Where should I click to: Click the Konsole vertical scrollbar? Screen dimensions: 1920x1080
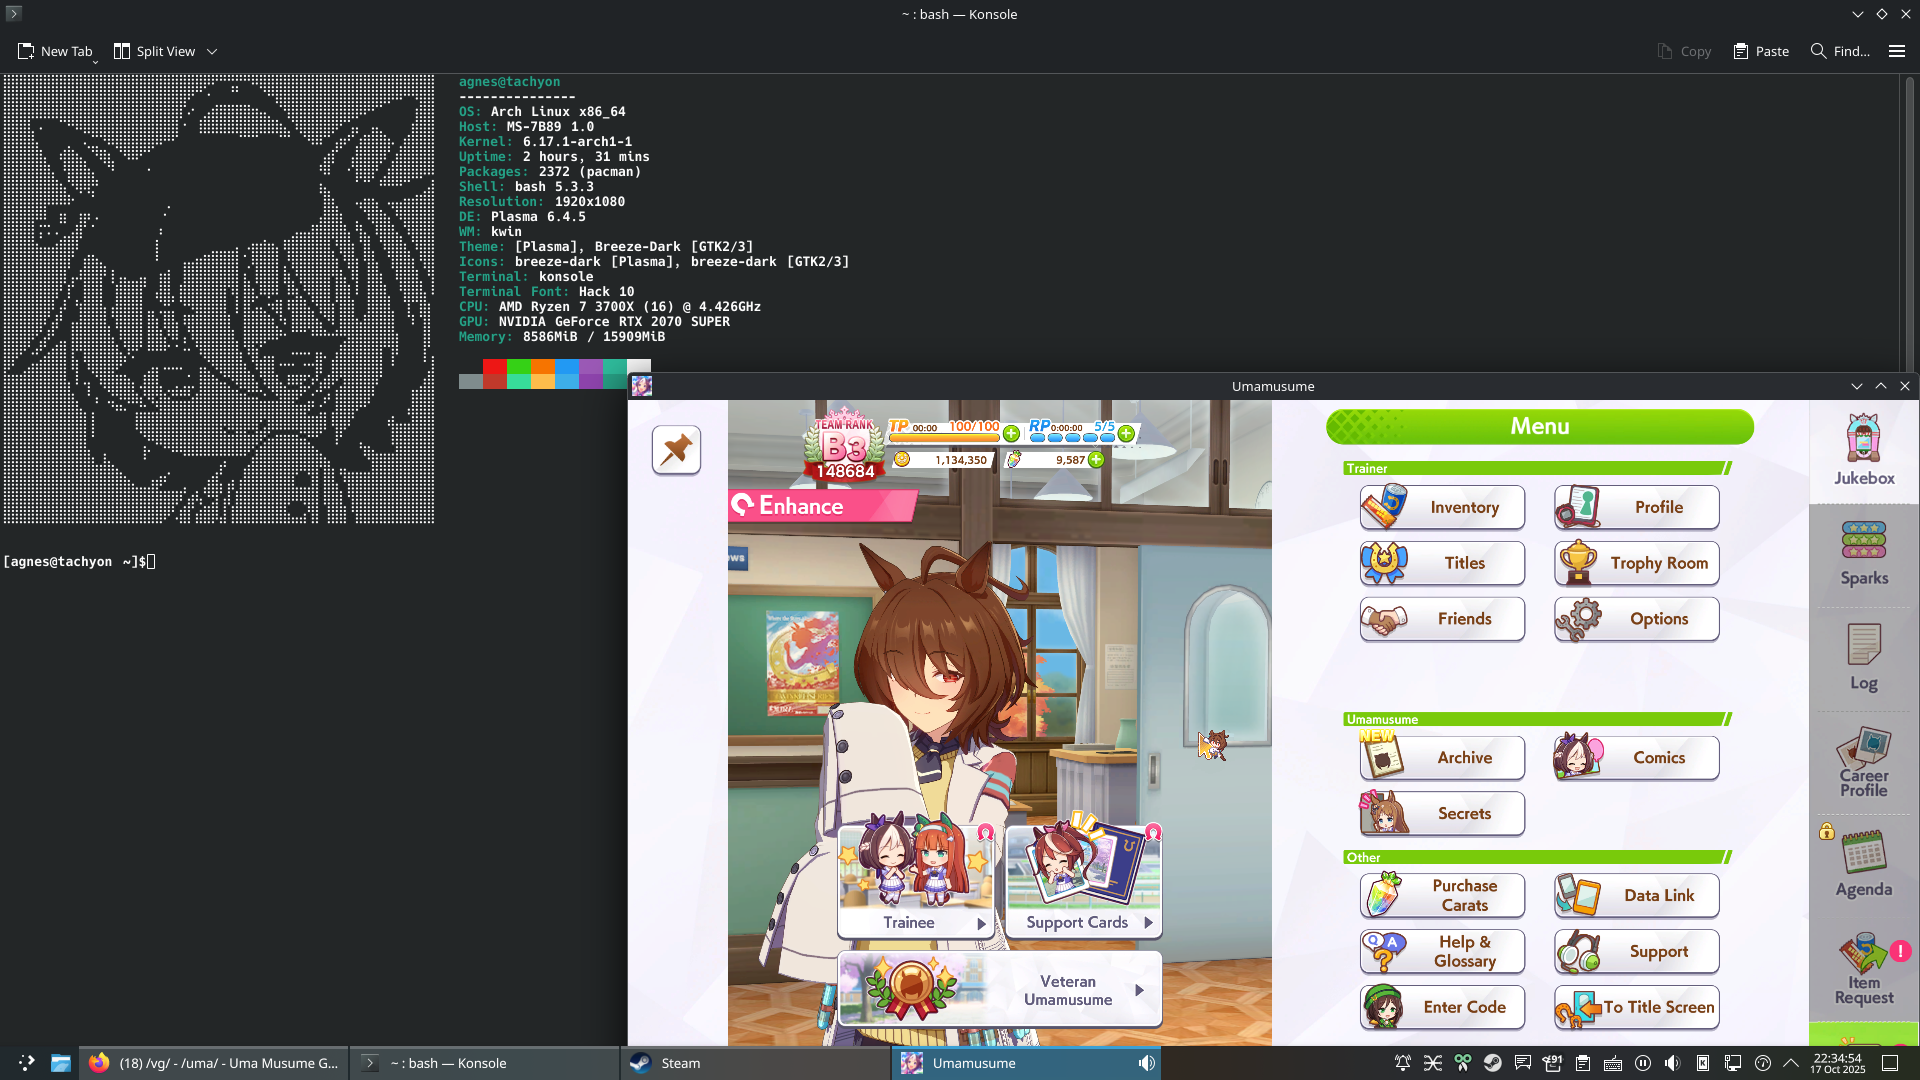[1909, 220]
